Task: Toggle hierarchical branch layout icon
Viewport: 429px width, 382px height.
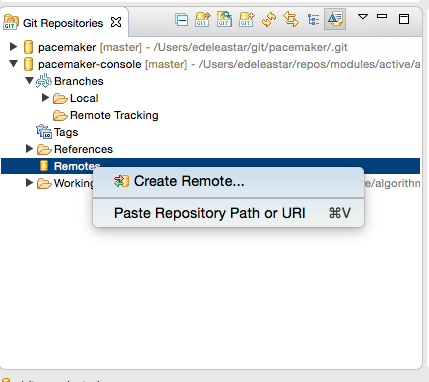Action: pos(313,20)
